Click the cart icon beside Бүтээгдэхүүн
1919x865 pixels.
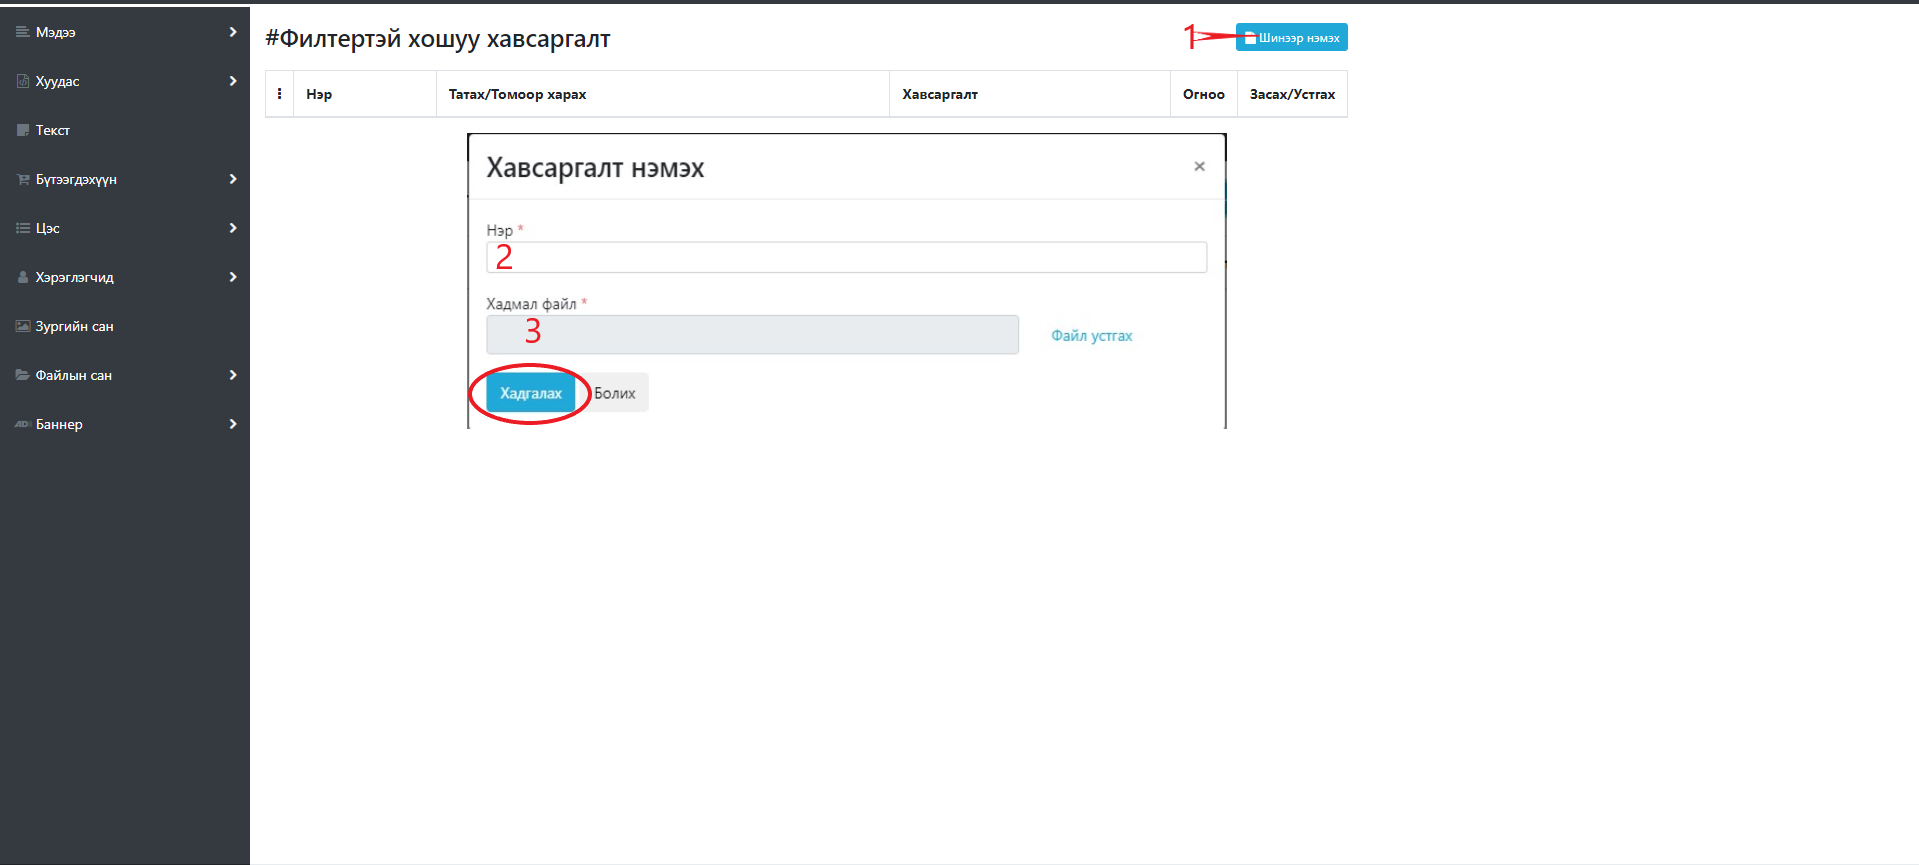[22, 179]
